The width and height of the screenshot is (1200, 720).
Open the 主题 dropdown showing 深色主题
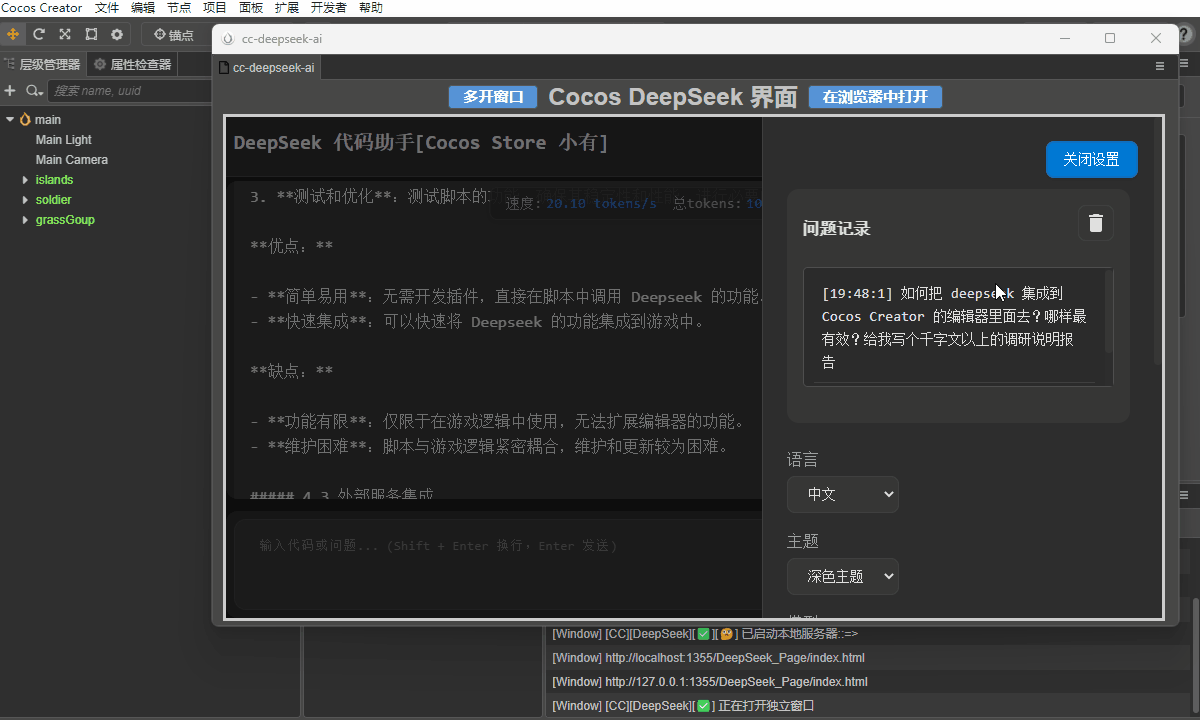pos(842,576)
